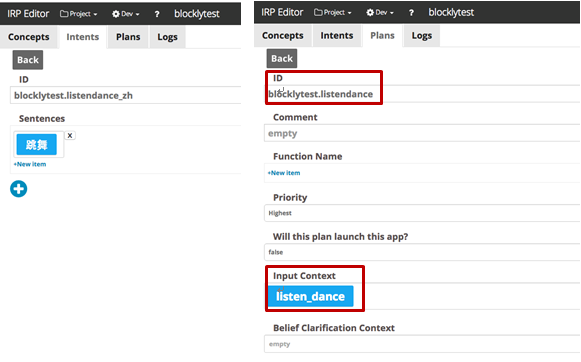Click help question mark in left panel
Screen dimensions: 581x362
(157, 14)
